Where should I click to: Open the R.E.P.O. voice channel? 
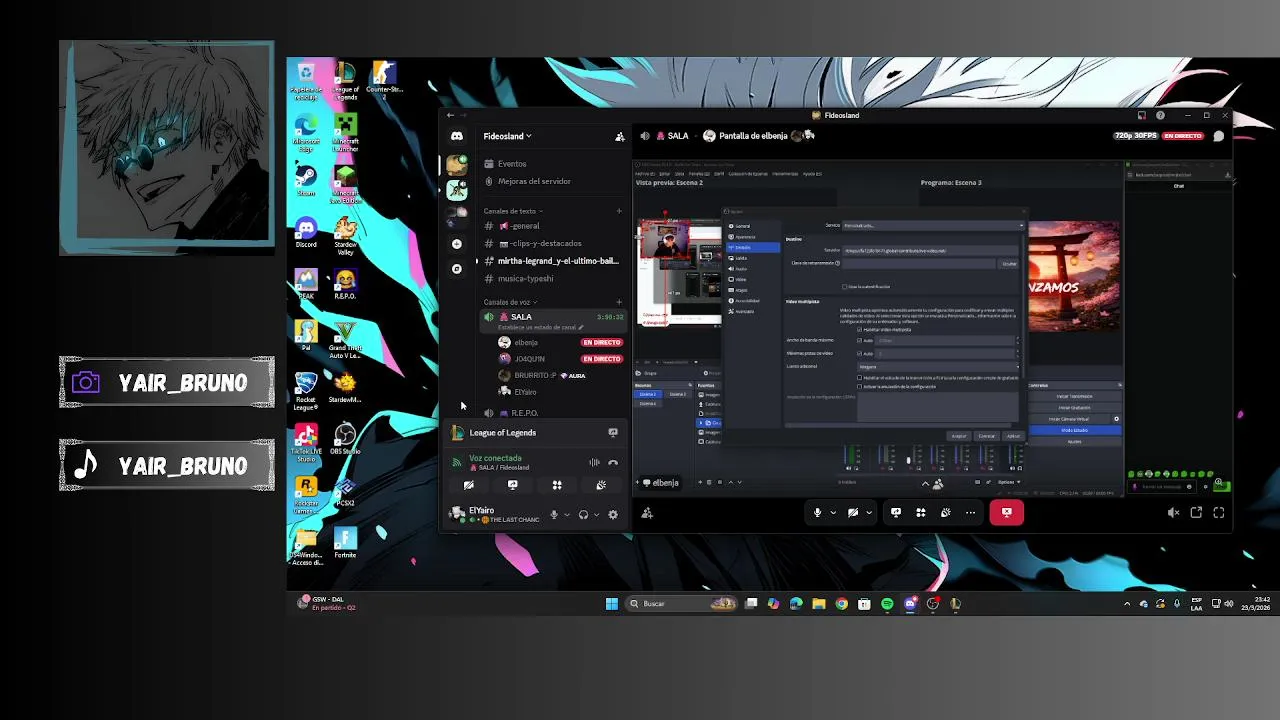pyautogui.click(x=552, y=412)
